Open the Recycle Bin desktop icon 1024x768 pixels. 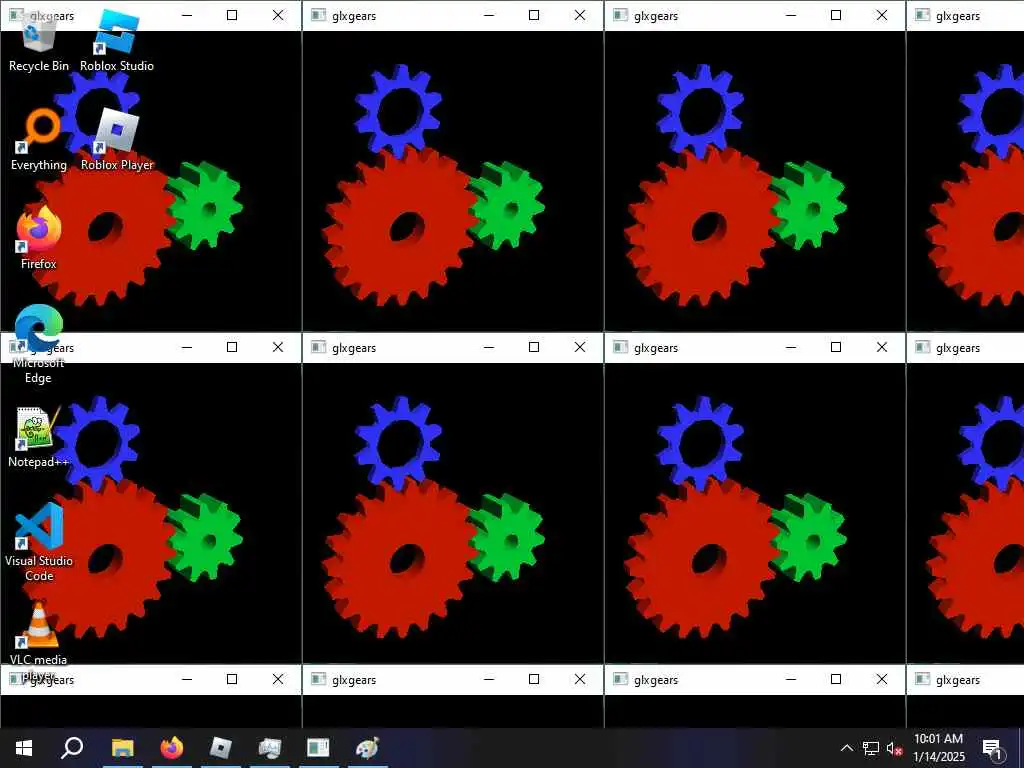tap(39, 40)
